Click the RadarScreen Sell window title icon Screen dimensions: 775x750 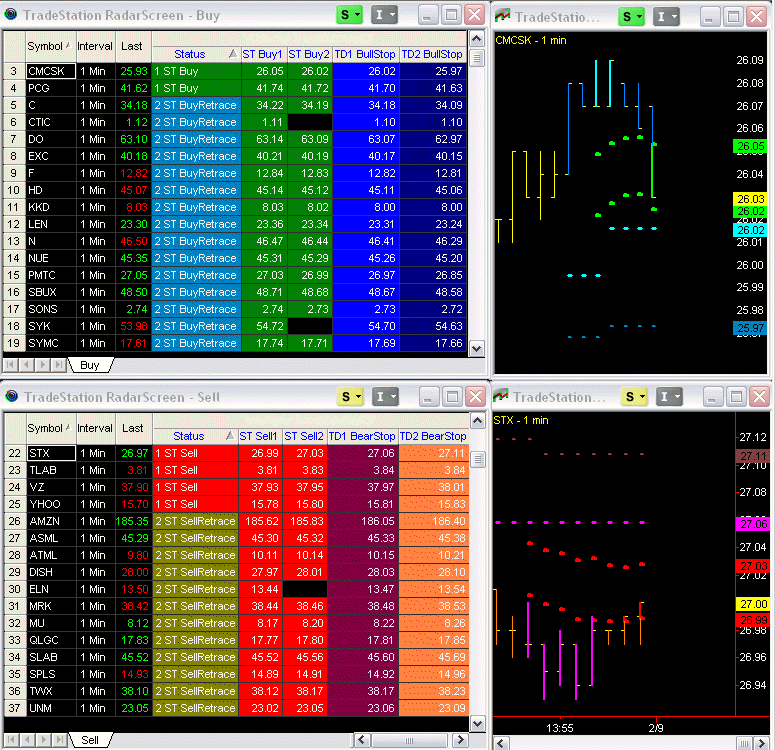(x=11, y=397)
